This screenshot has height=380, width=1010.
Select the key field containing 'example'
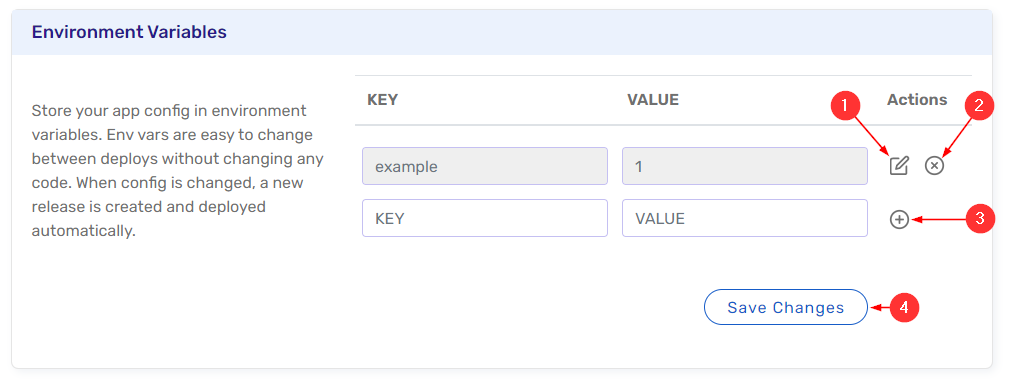(485, 166)
